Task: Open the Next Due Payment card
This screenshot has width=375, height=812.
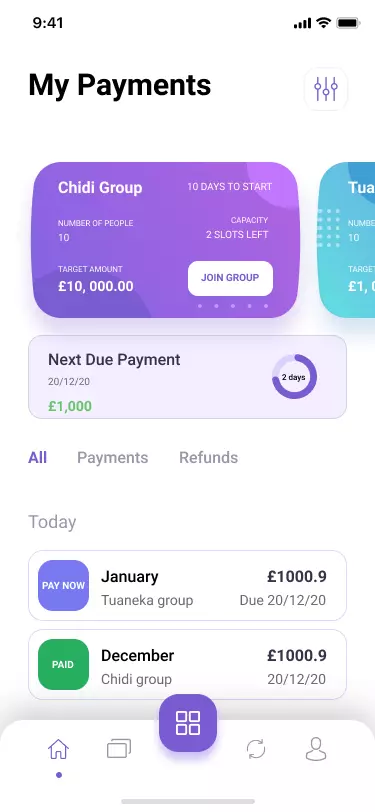Action: [187, 377]
